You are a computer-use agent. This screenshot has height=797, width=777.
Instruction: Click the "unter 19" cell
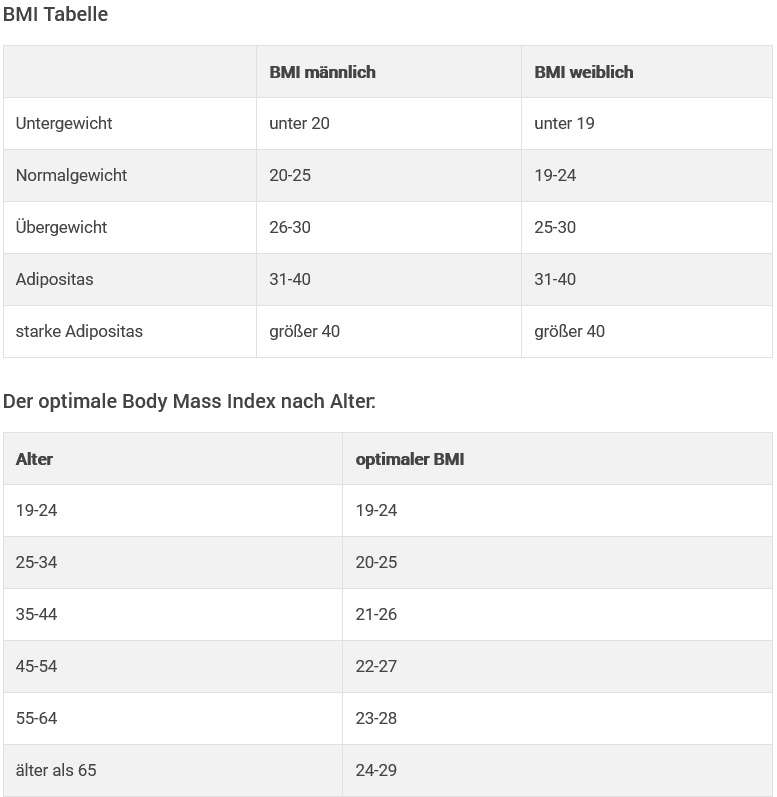pos(564,124)
